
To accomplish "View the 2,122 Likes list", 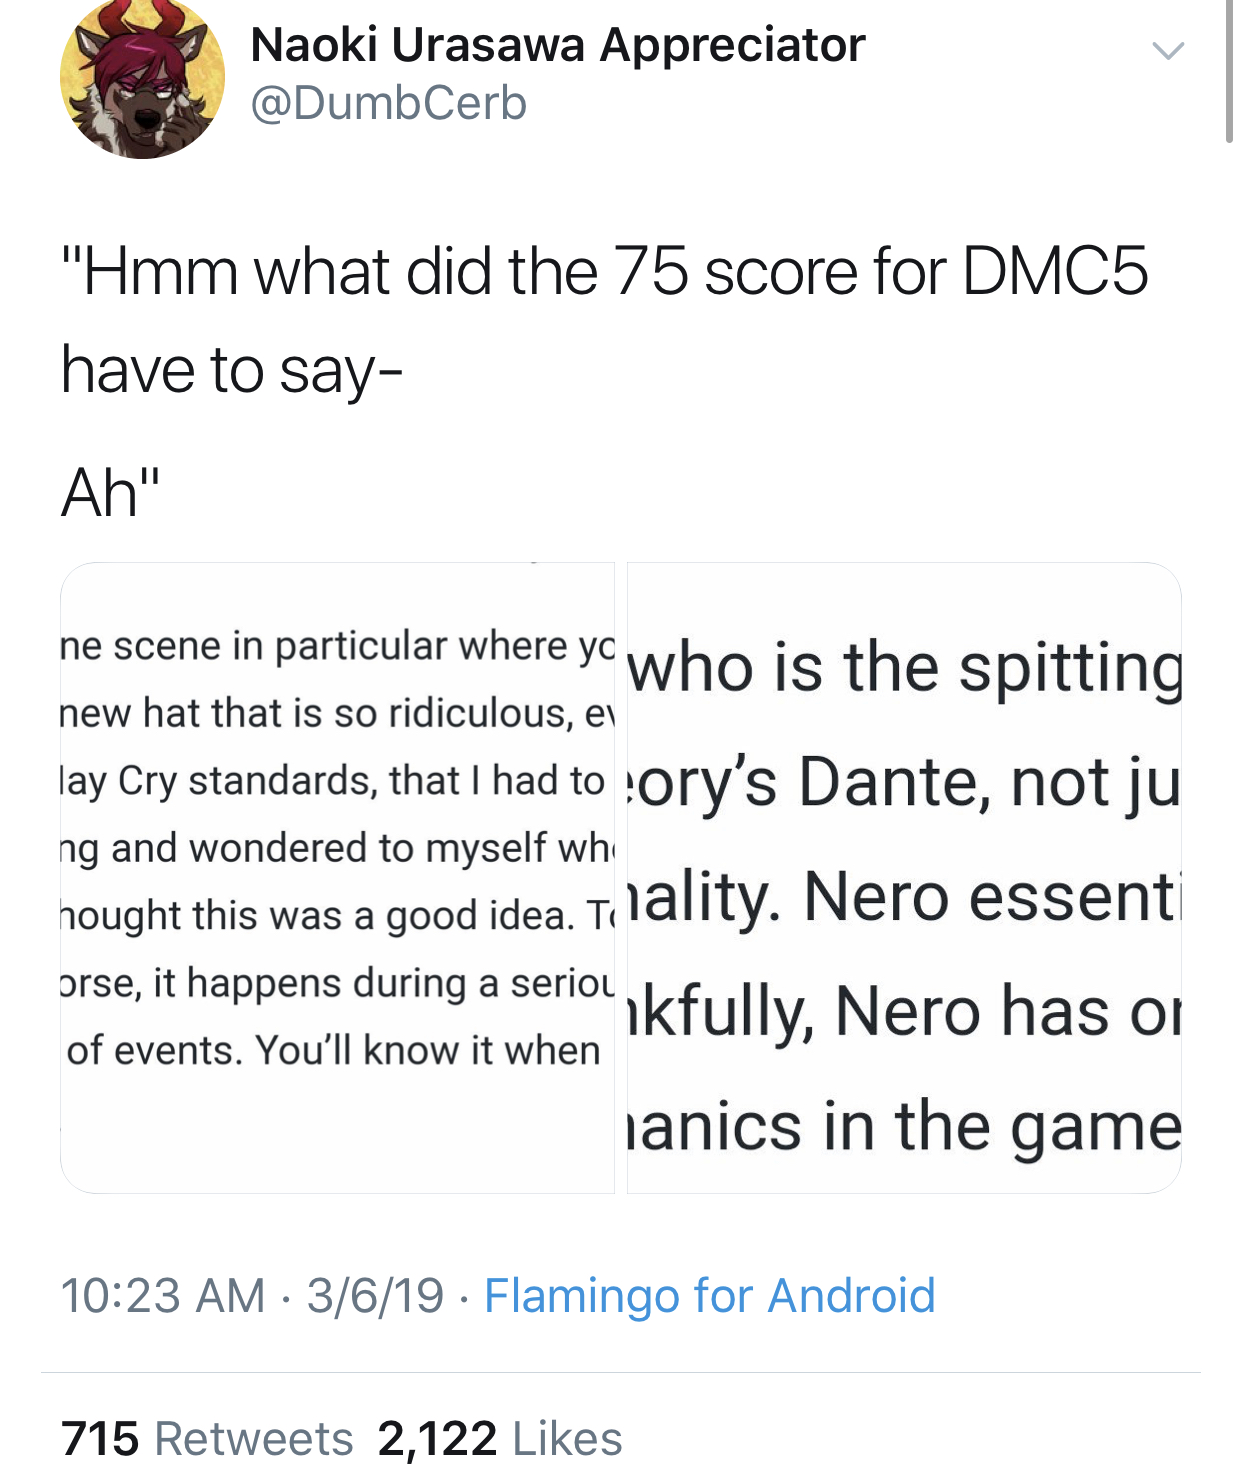I will click(500, 1439).
